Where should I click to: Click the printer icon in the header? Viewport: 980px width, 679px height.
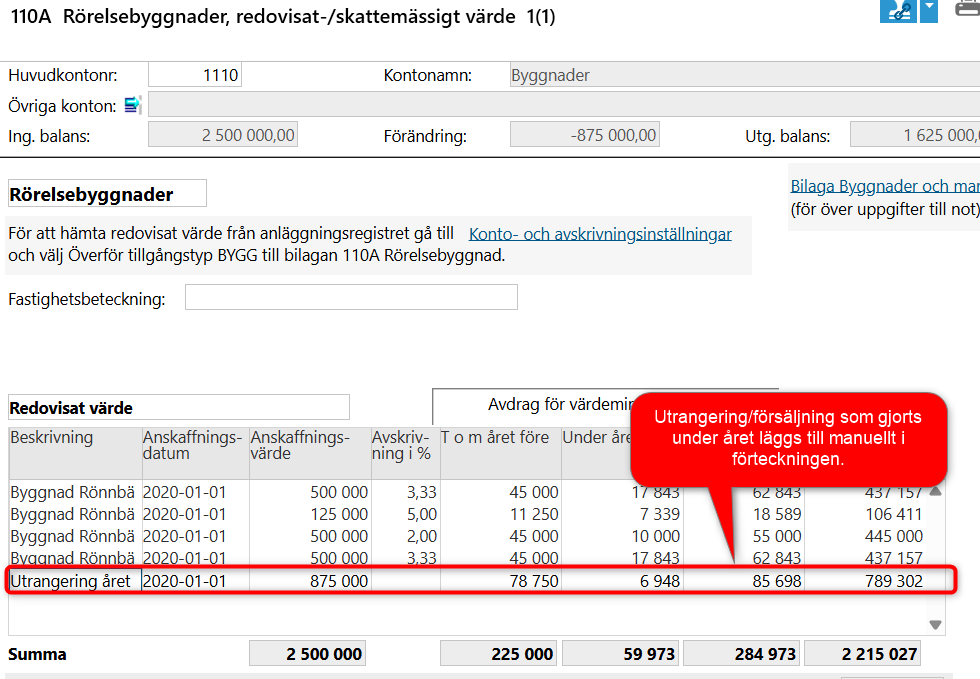click(x=968, y=9)
